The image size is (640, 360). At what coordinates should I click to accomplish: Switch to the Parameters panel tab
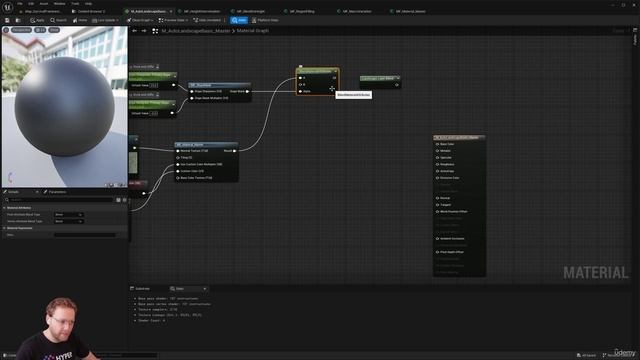pos(55,192)
